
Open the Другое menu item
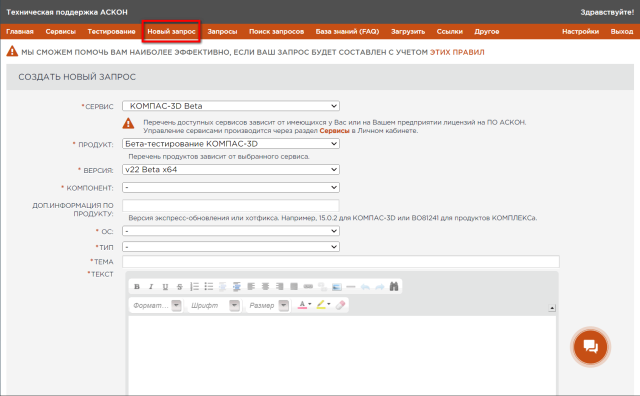[487, 31]
